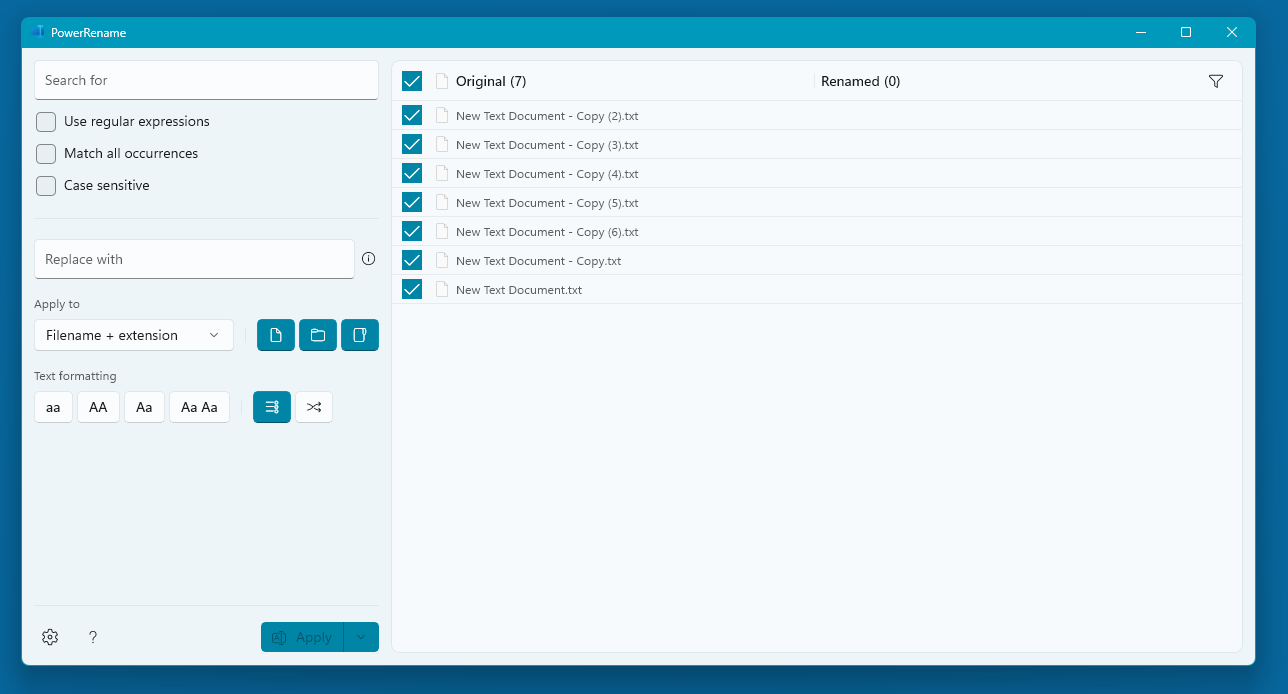Enable Case sensitive checkbox
This screenshot has height=694, width=1288.
pyautogui.click(x=46, y=186)
